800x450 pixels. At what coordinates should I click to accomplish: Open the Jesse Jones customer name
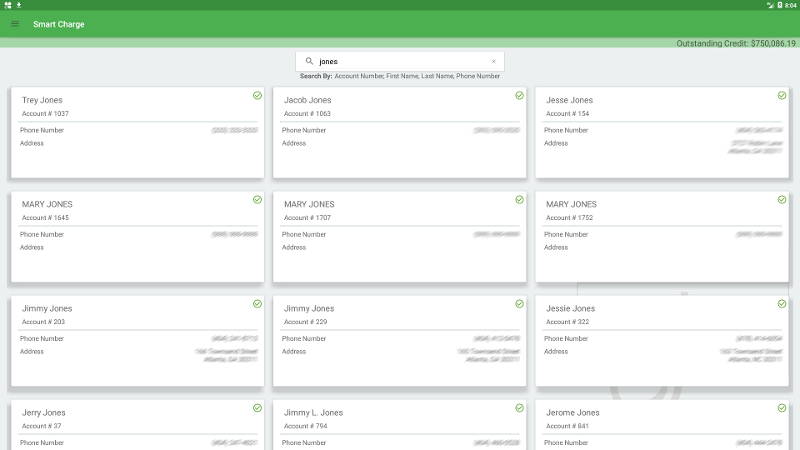(569, 100)
